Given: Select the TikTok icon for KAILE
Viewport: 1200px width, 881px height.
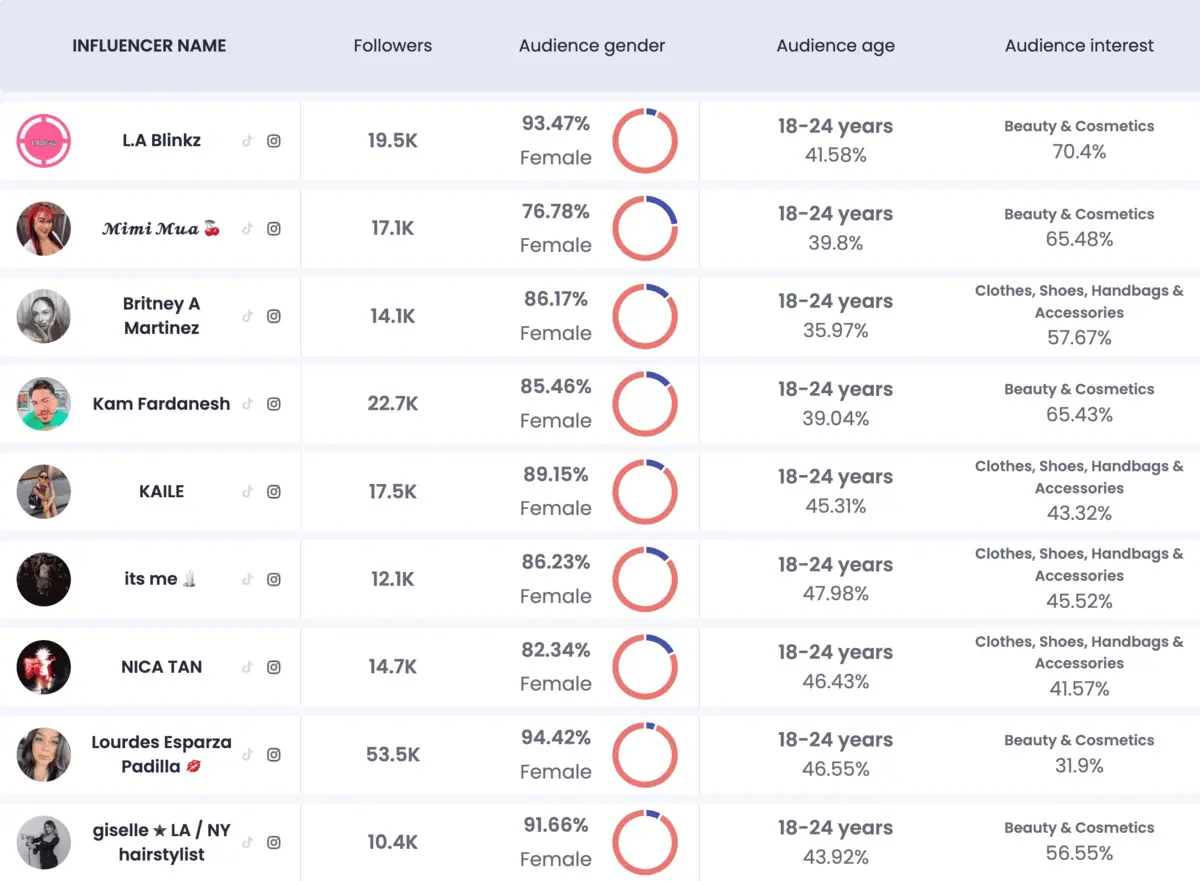Looking at the screenshot, I should (x=247, y=491).
